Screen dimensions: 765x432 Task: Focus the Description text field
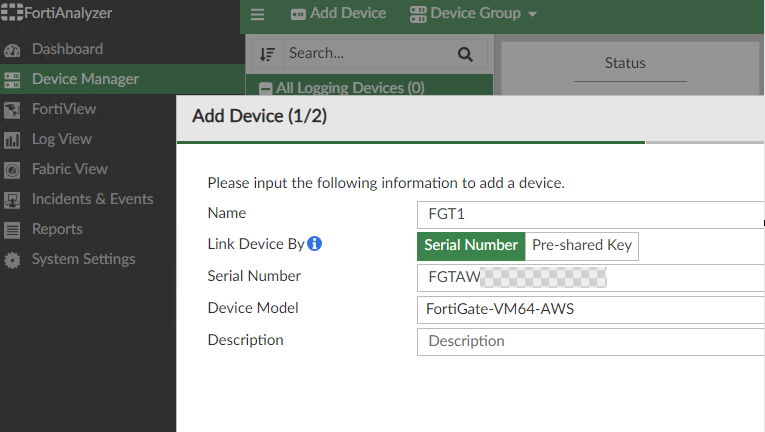pos(590,341)
